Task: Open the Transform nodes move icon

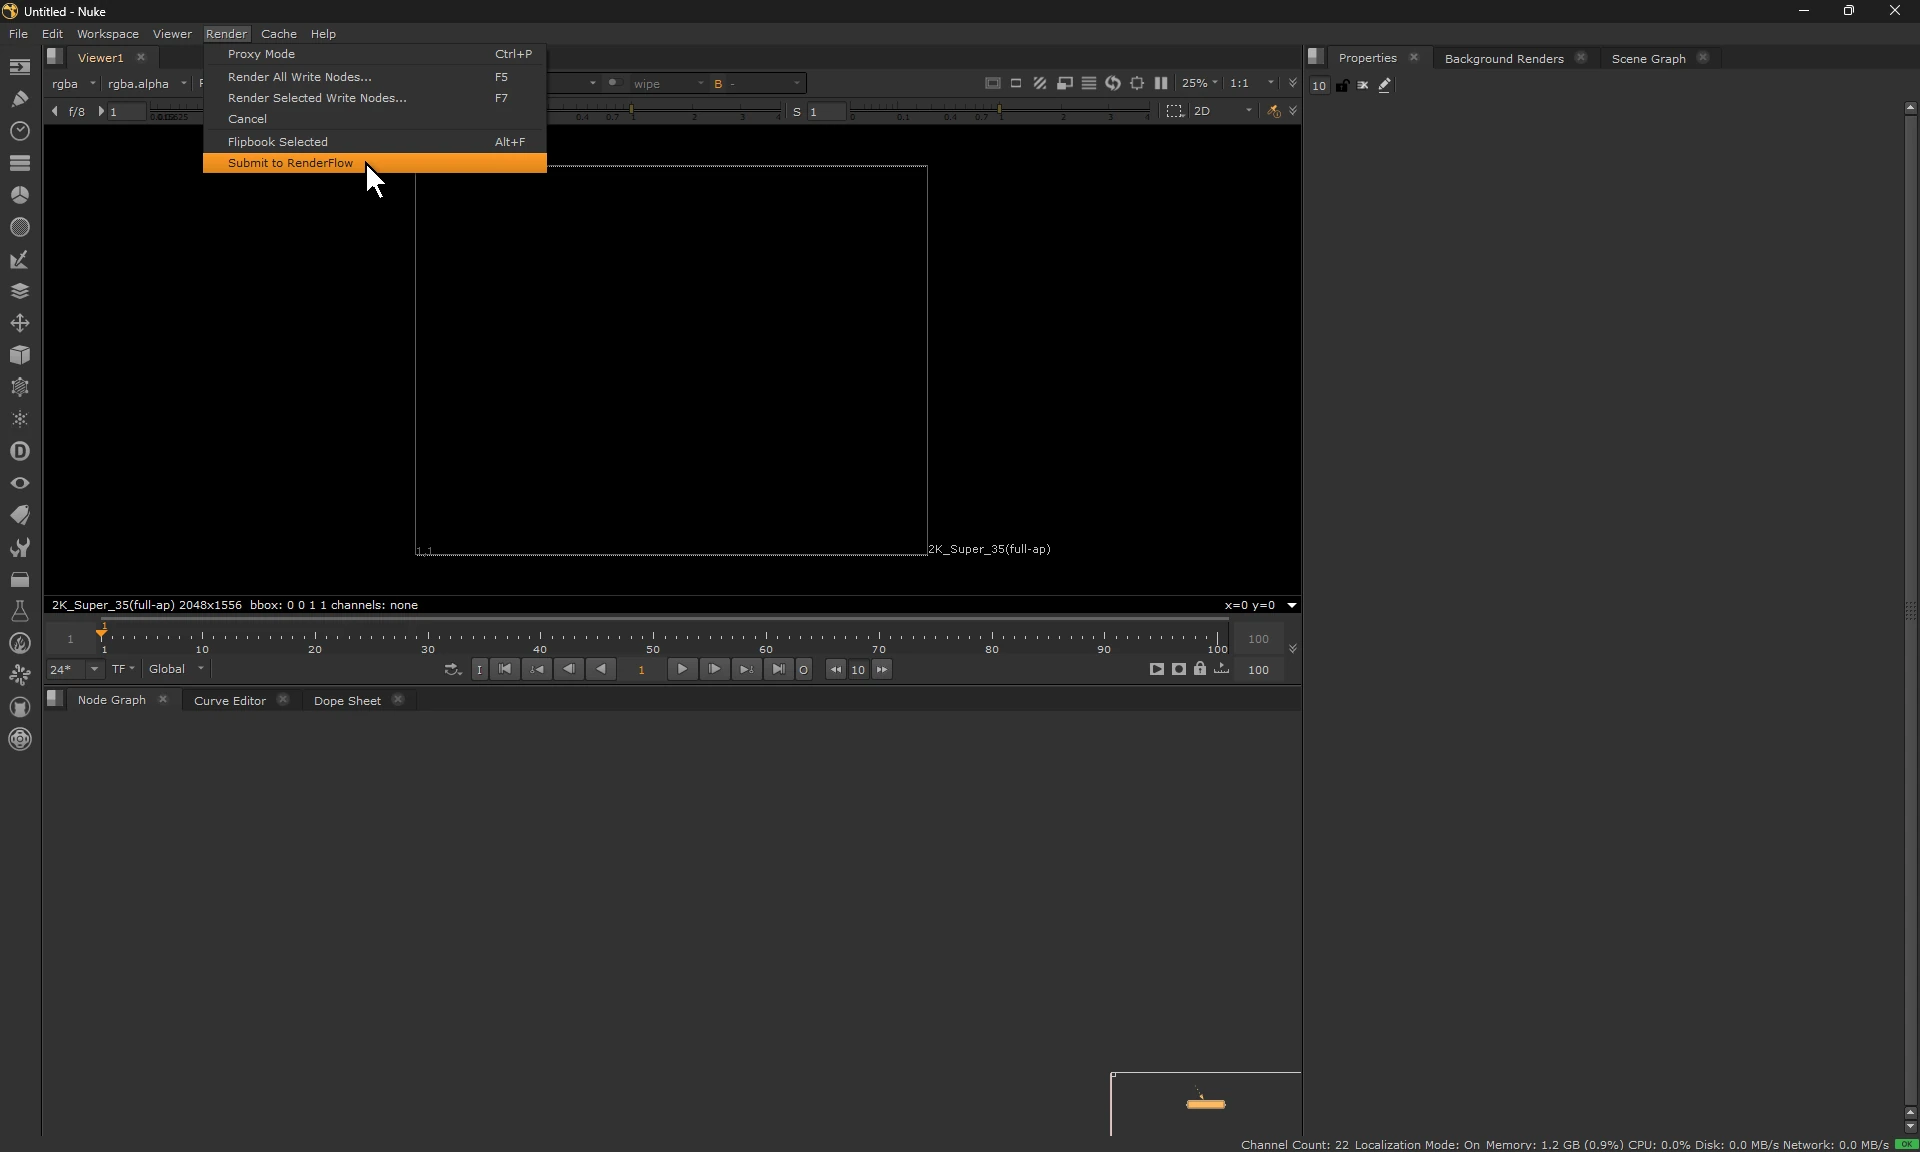Action: pos(20,323)
